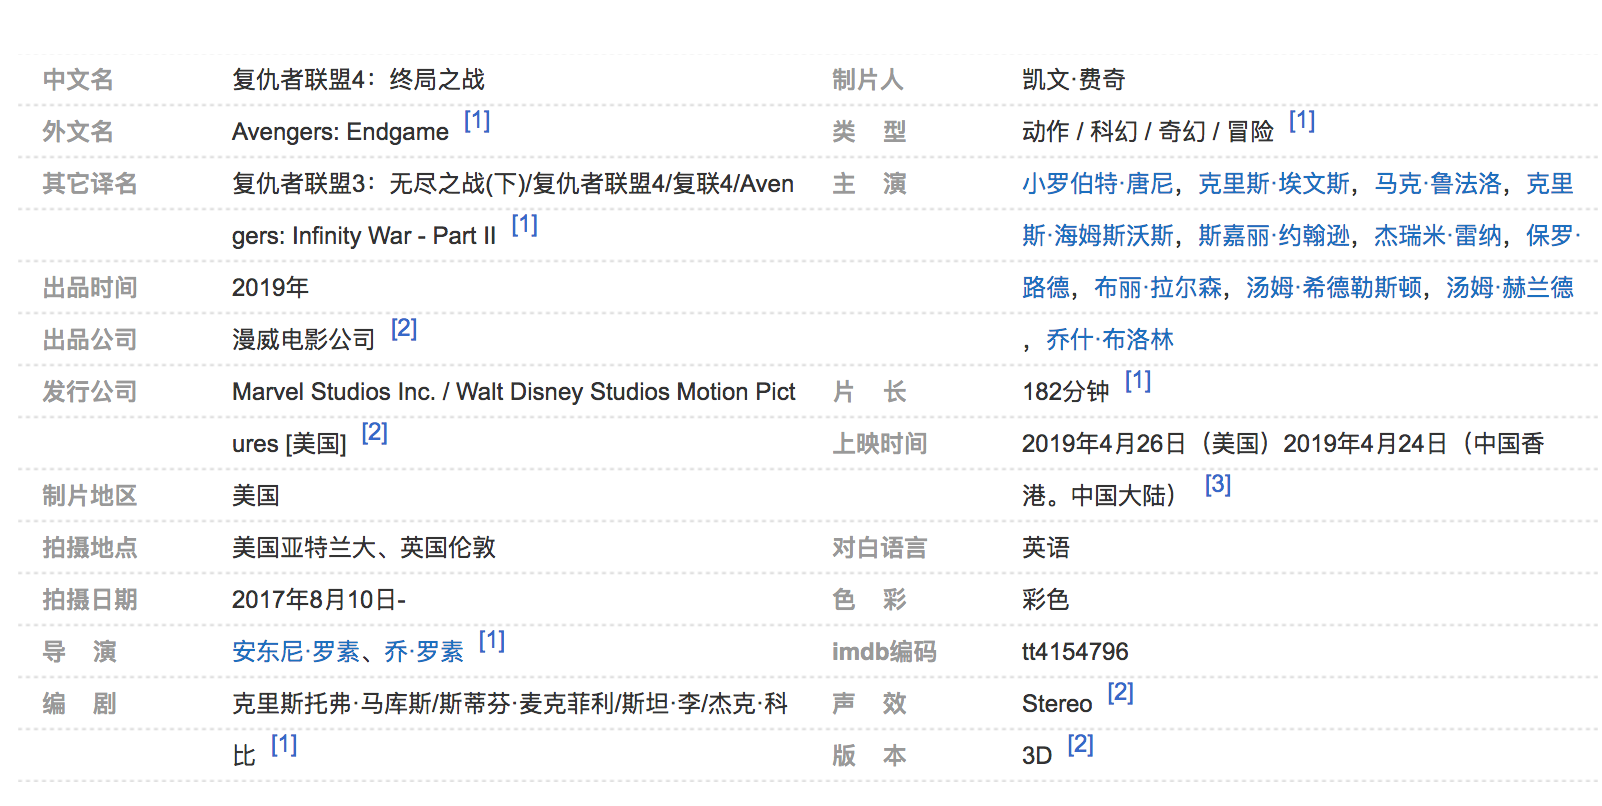1602x806 pixels.
Task: Open citation [2] after ures [美国]
Action: (x=375, y=433)
